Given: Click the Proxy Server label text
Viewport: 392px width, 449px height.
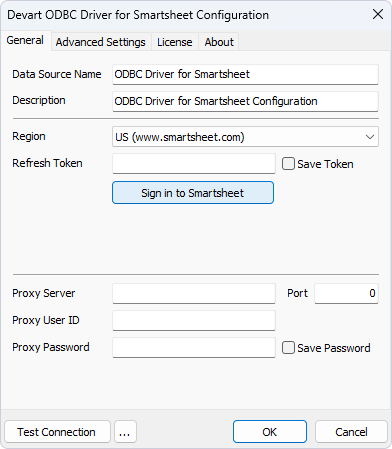Looking at the screenshot, I should 44,293.
